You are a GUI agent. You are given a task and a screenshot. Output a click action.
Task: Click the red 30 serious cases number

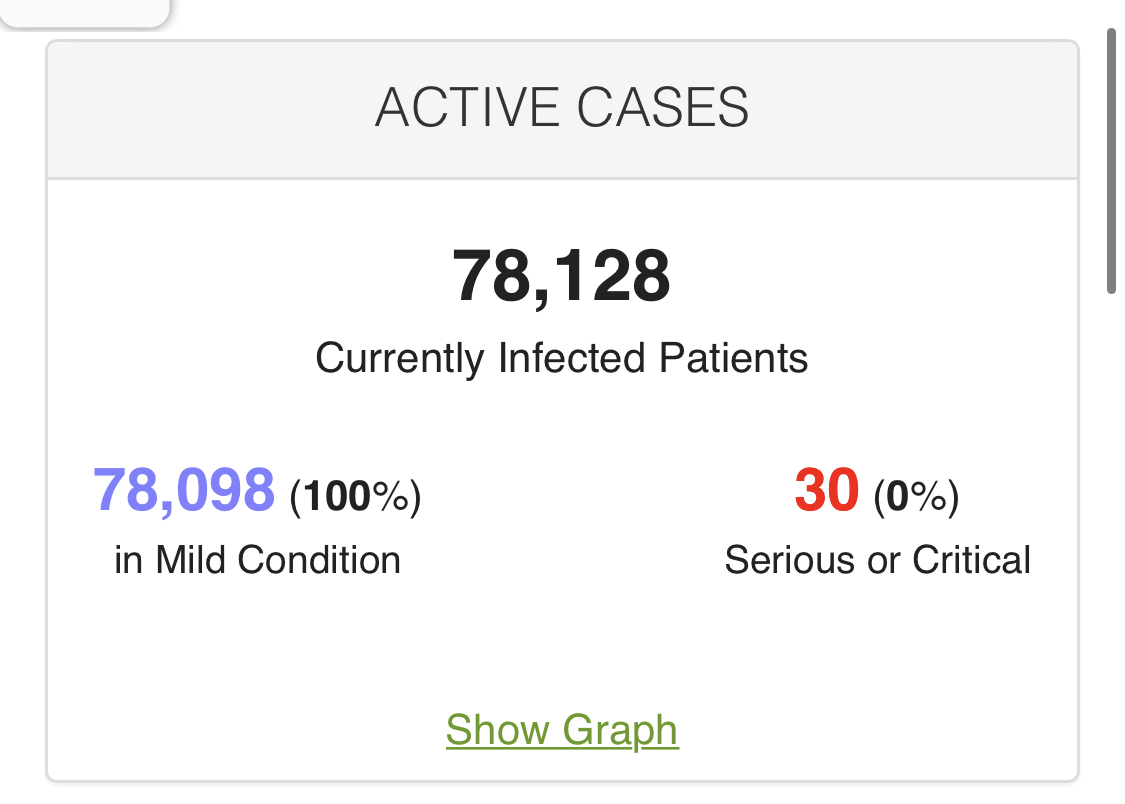[x=826, y=490]
